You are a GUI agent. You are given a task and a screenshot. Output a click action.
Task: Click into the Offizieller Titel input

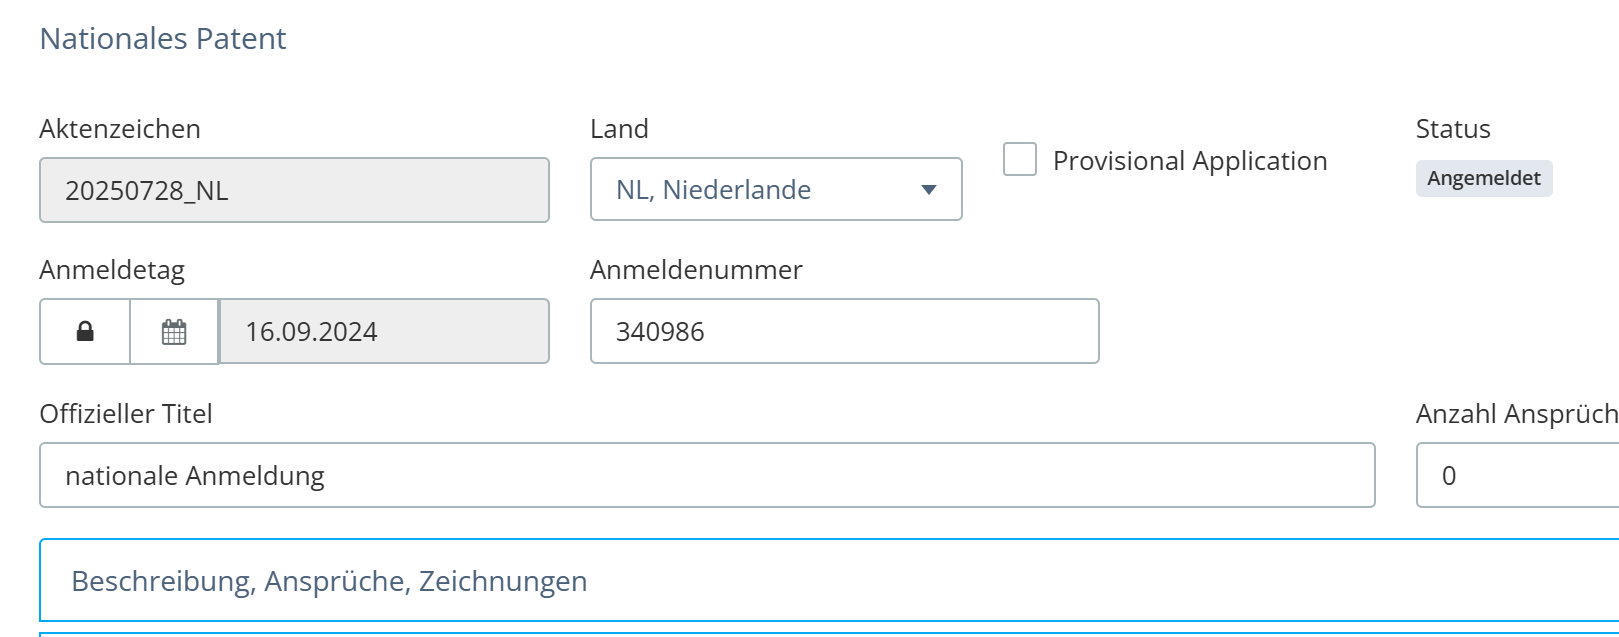(x=707, y=475)
